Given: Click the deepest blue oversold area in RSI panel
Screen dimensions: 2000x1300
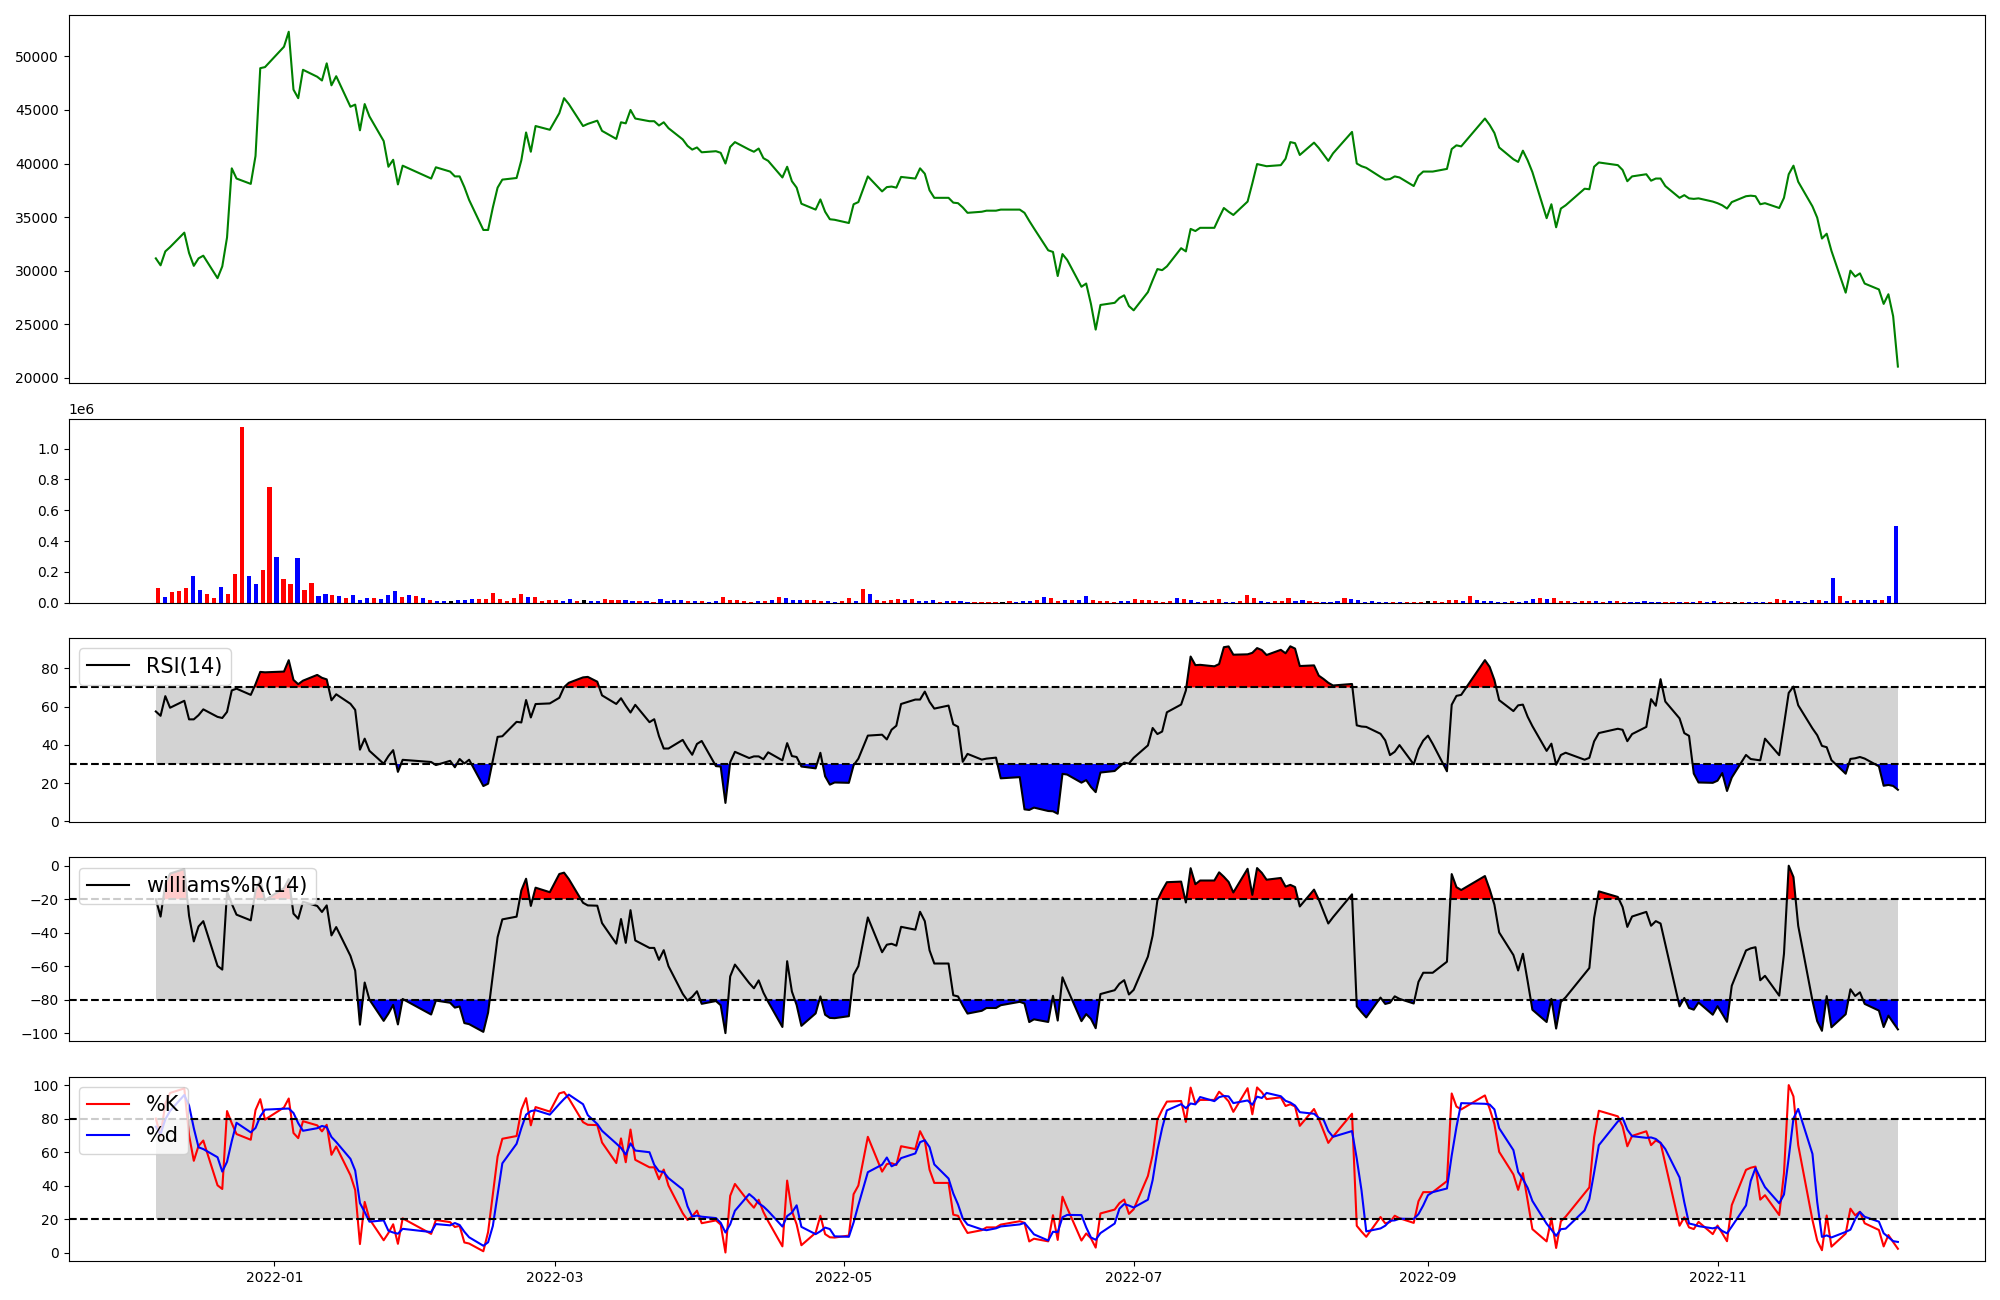Looking at the screenshot, I should click(x=1040, y=788).
